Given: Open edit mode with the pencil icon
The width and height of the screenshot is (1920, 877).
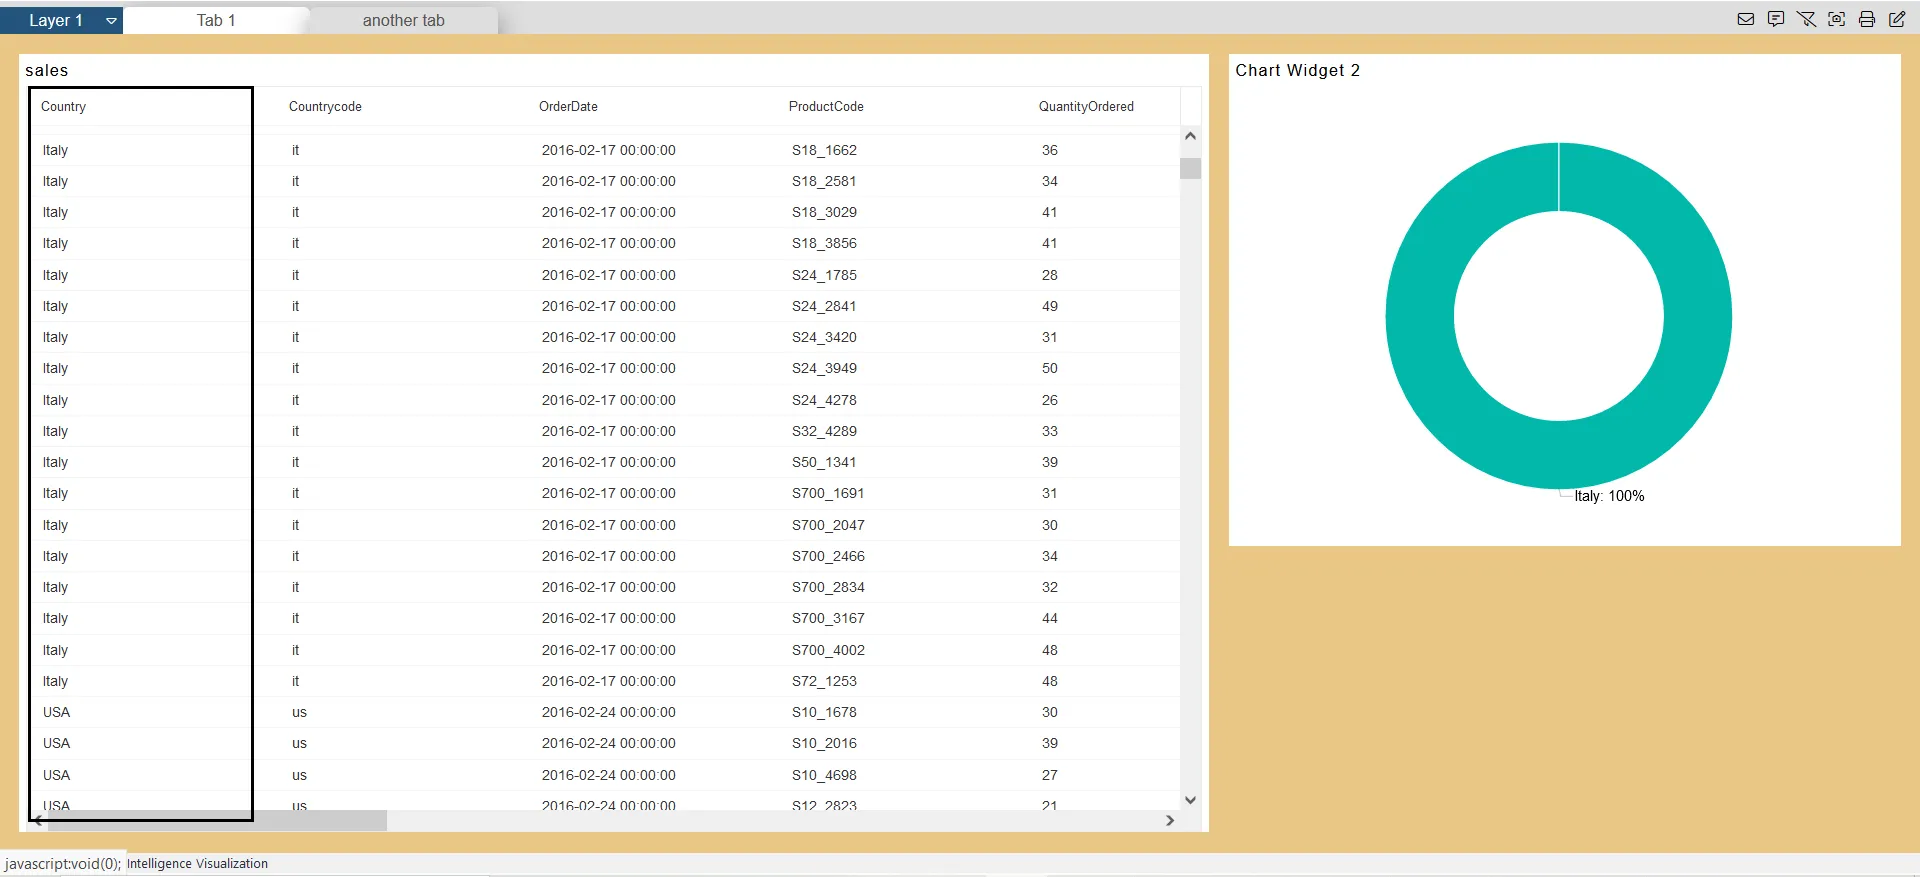Looking at the screenshot, I should pyautogui.click(x=1897, y=19).
